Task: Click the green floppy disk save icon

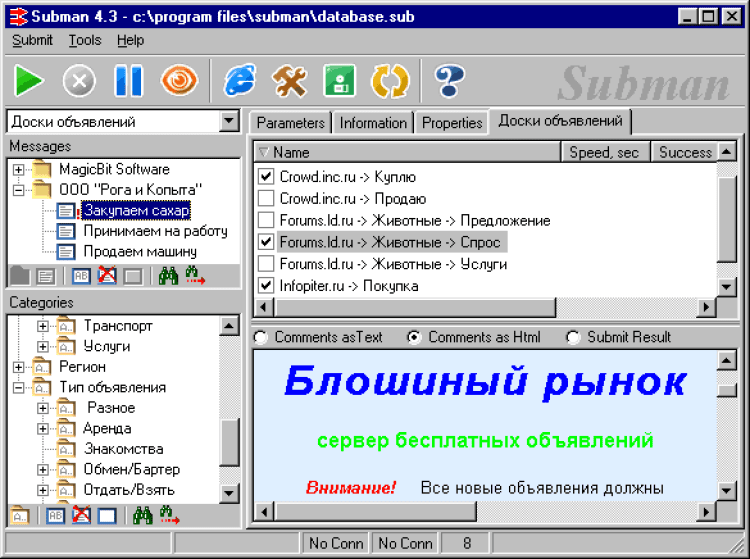Action: 340,80
